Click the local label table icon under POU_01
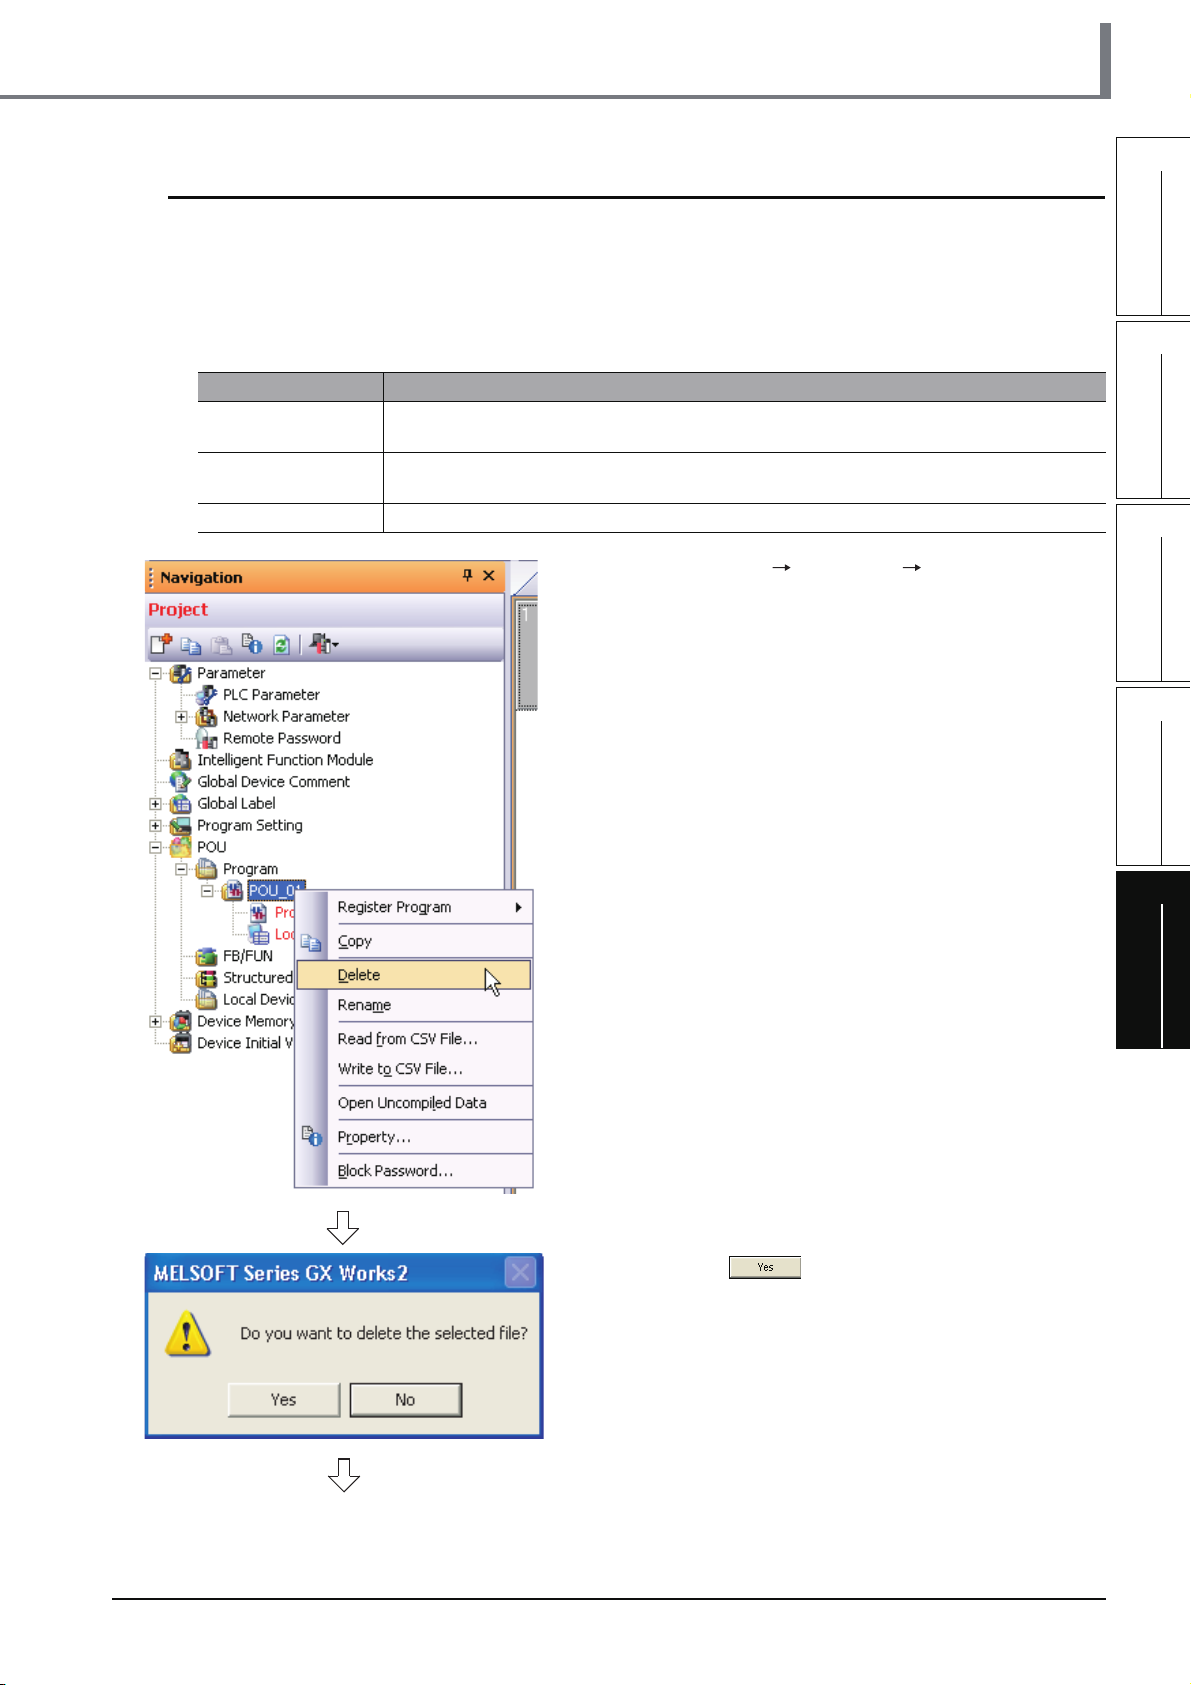 click(x=259, y=935)
